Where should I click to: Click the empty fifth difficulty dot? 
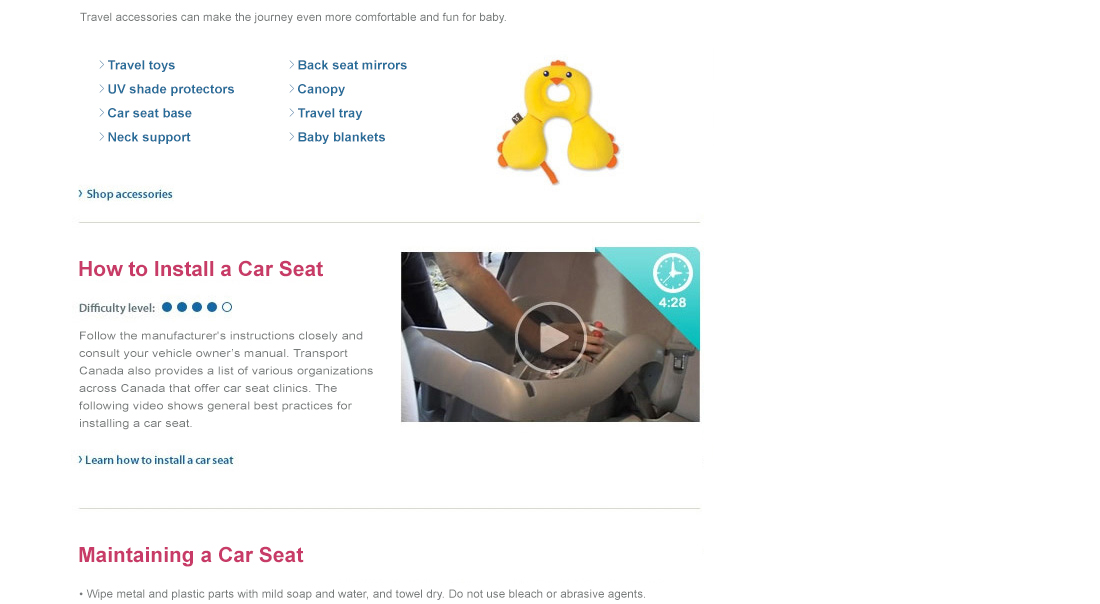[227, 307]
